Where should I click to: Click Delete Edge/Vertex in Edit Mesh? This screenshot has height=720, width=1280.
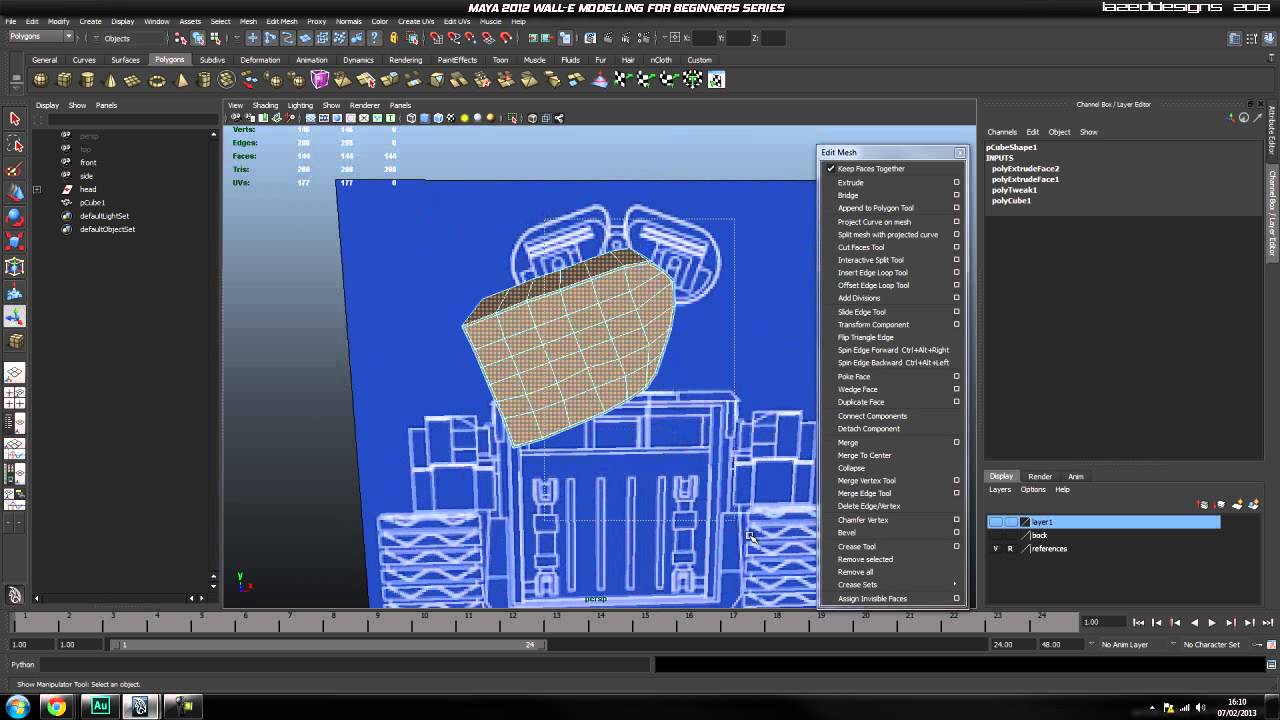[x=869, y=506]
